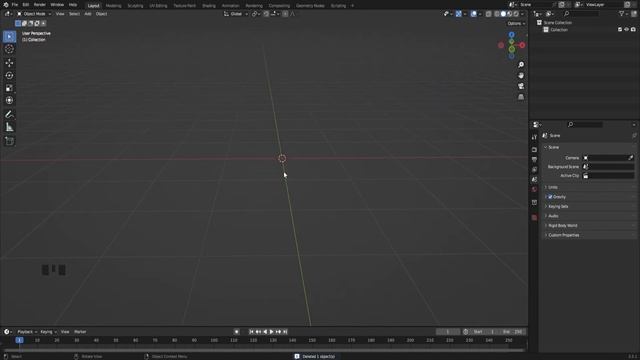Switch perspective/orthographic grid icon
The height and width of the screenshot is (360, 640).
[521, 97]
